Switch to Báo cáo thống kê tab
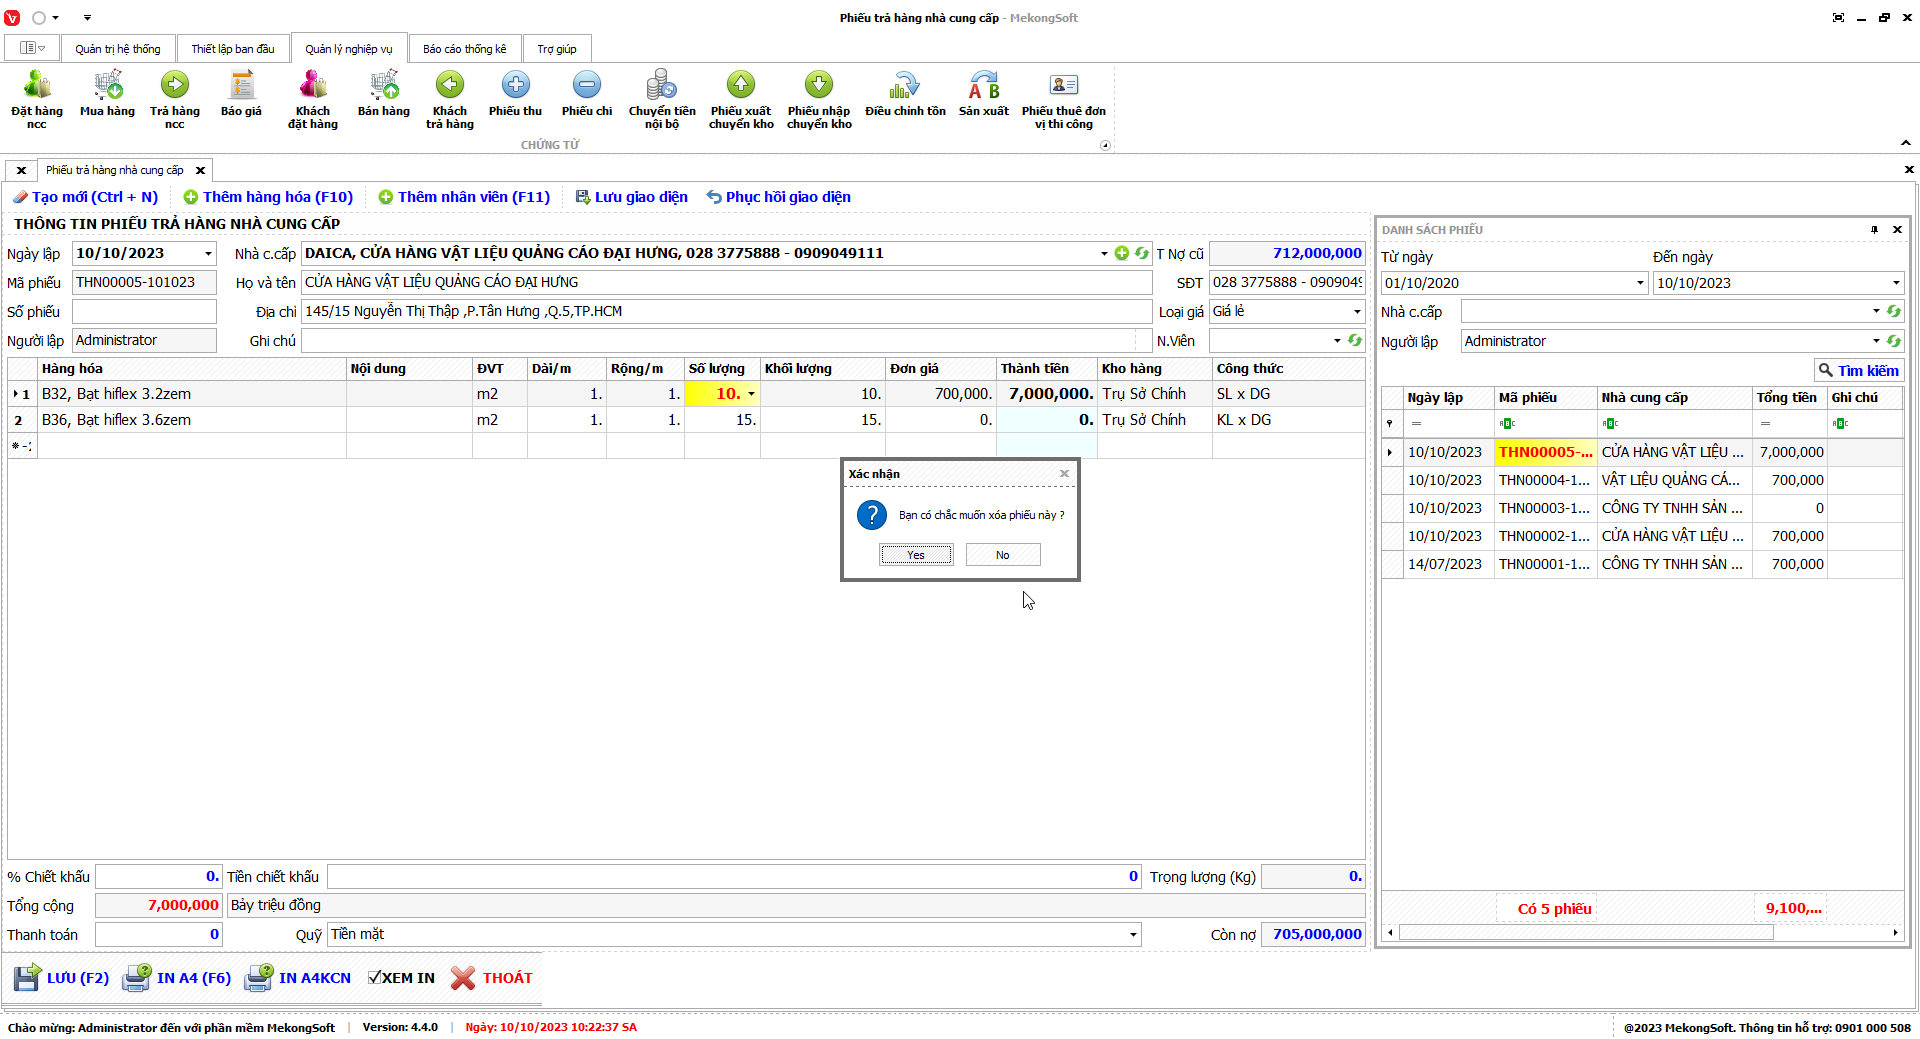Image resolution: width=1920 pixels, height=1039 pixels. coord(464,49)
